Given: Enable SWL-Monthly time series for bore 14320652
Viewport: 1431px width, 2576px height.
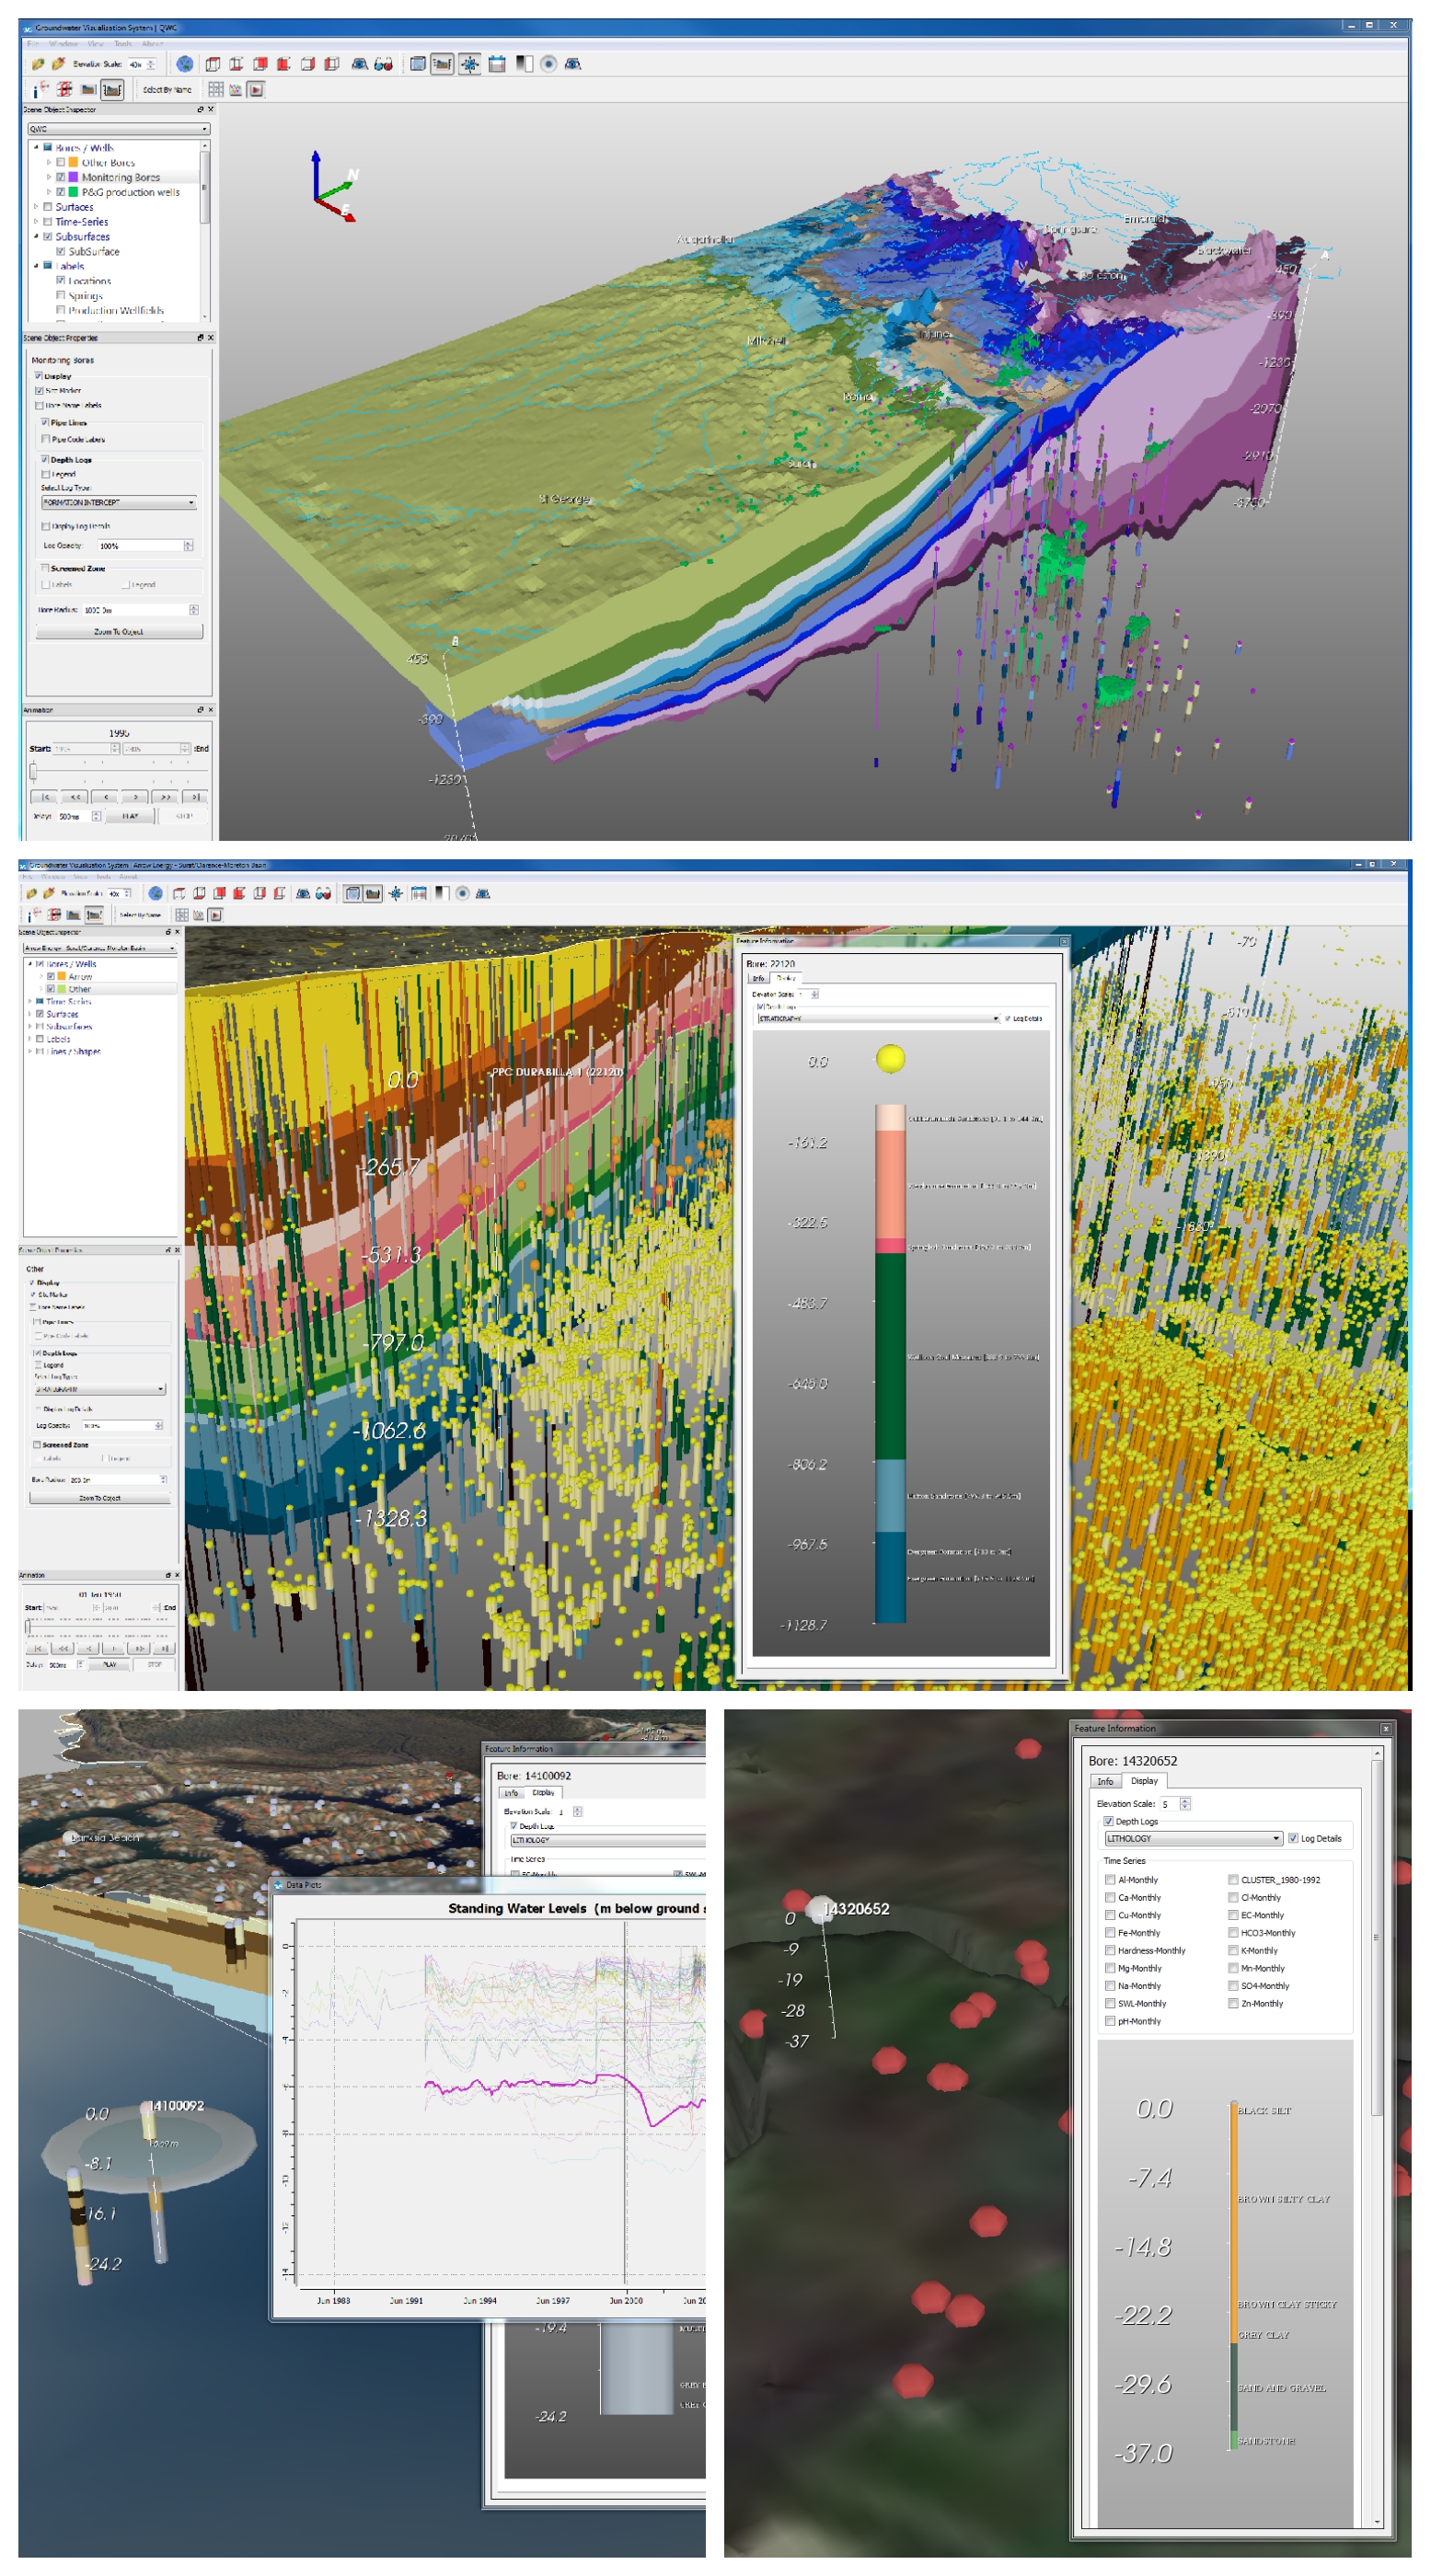Looking at the screenshot, I should coord(1110,2003).
